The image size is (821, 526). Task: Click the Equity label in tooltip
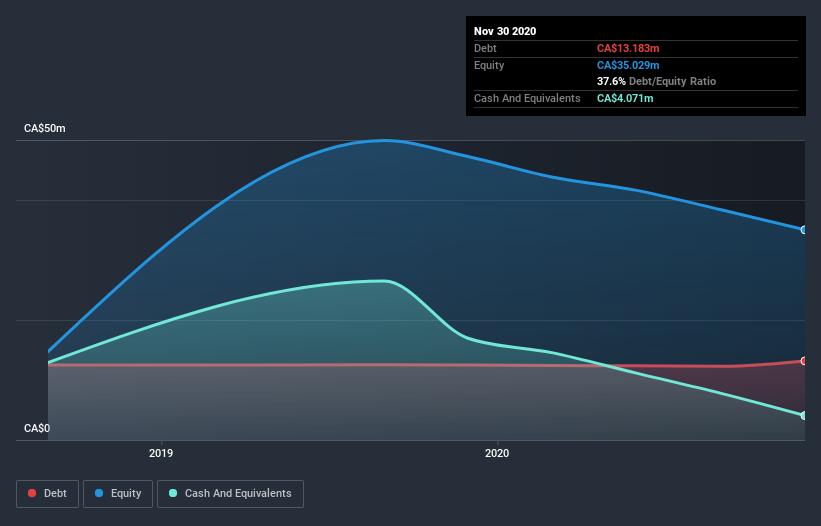489,65
